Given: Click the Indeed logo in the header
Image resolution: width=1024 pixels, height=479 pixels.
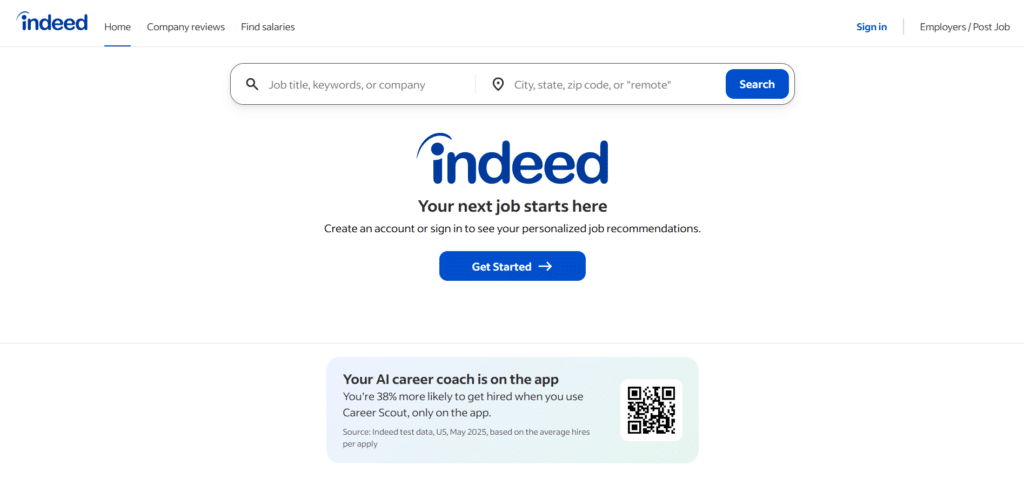Looking at the screenshot, I should tap(52, 22).
